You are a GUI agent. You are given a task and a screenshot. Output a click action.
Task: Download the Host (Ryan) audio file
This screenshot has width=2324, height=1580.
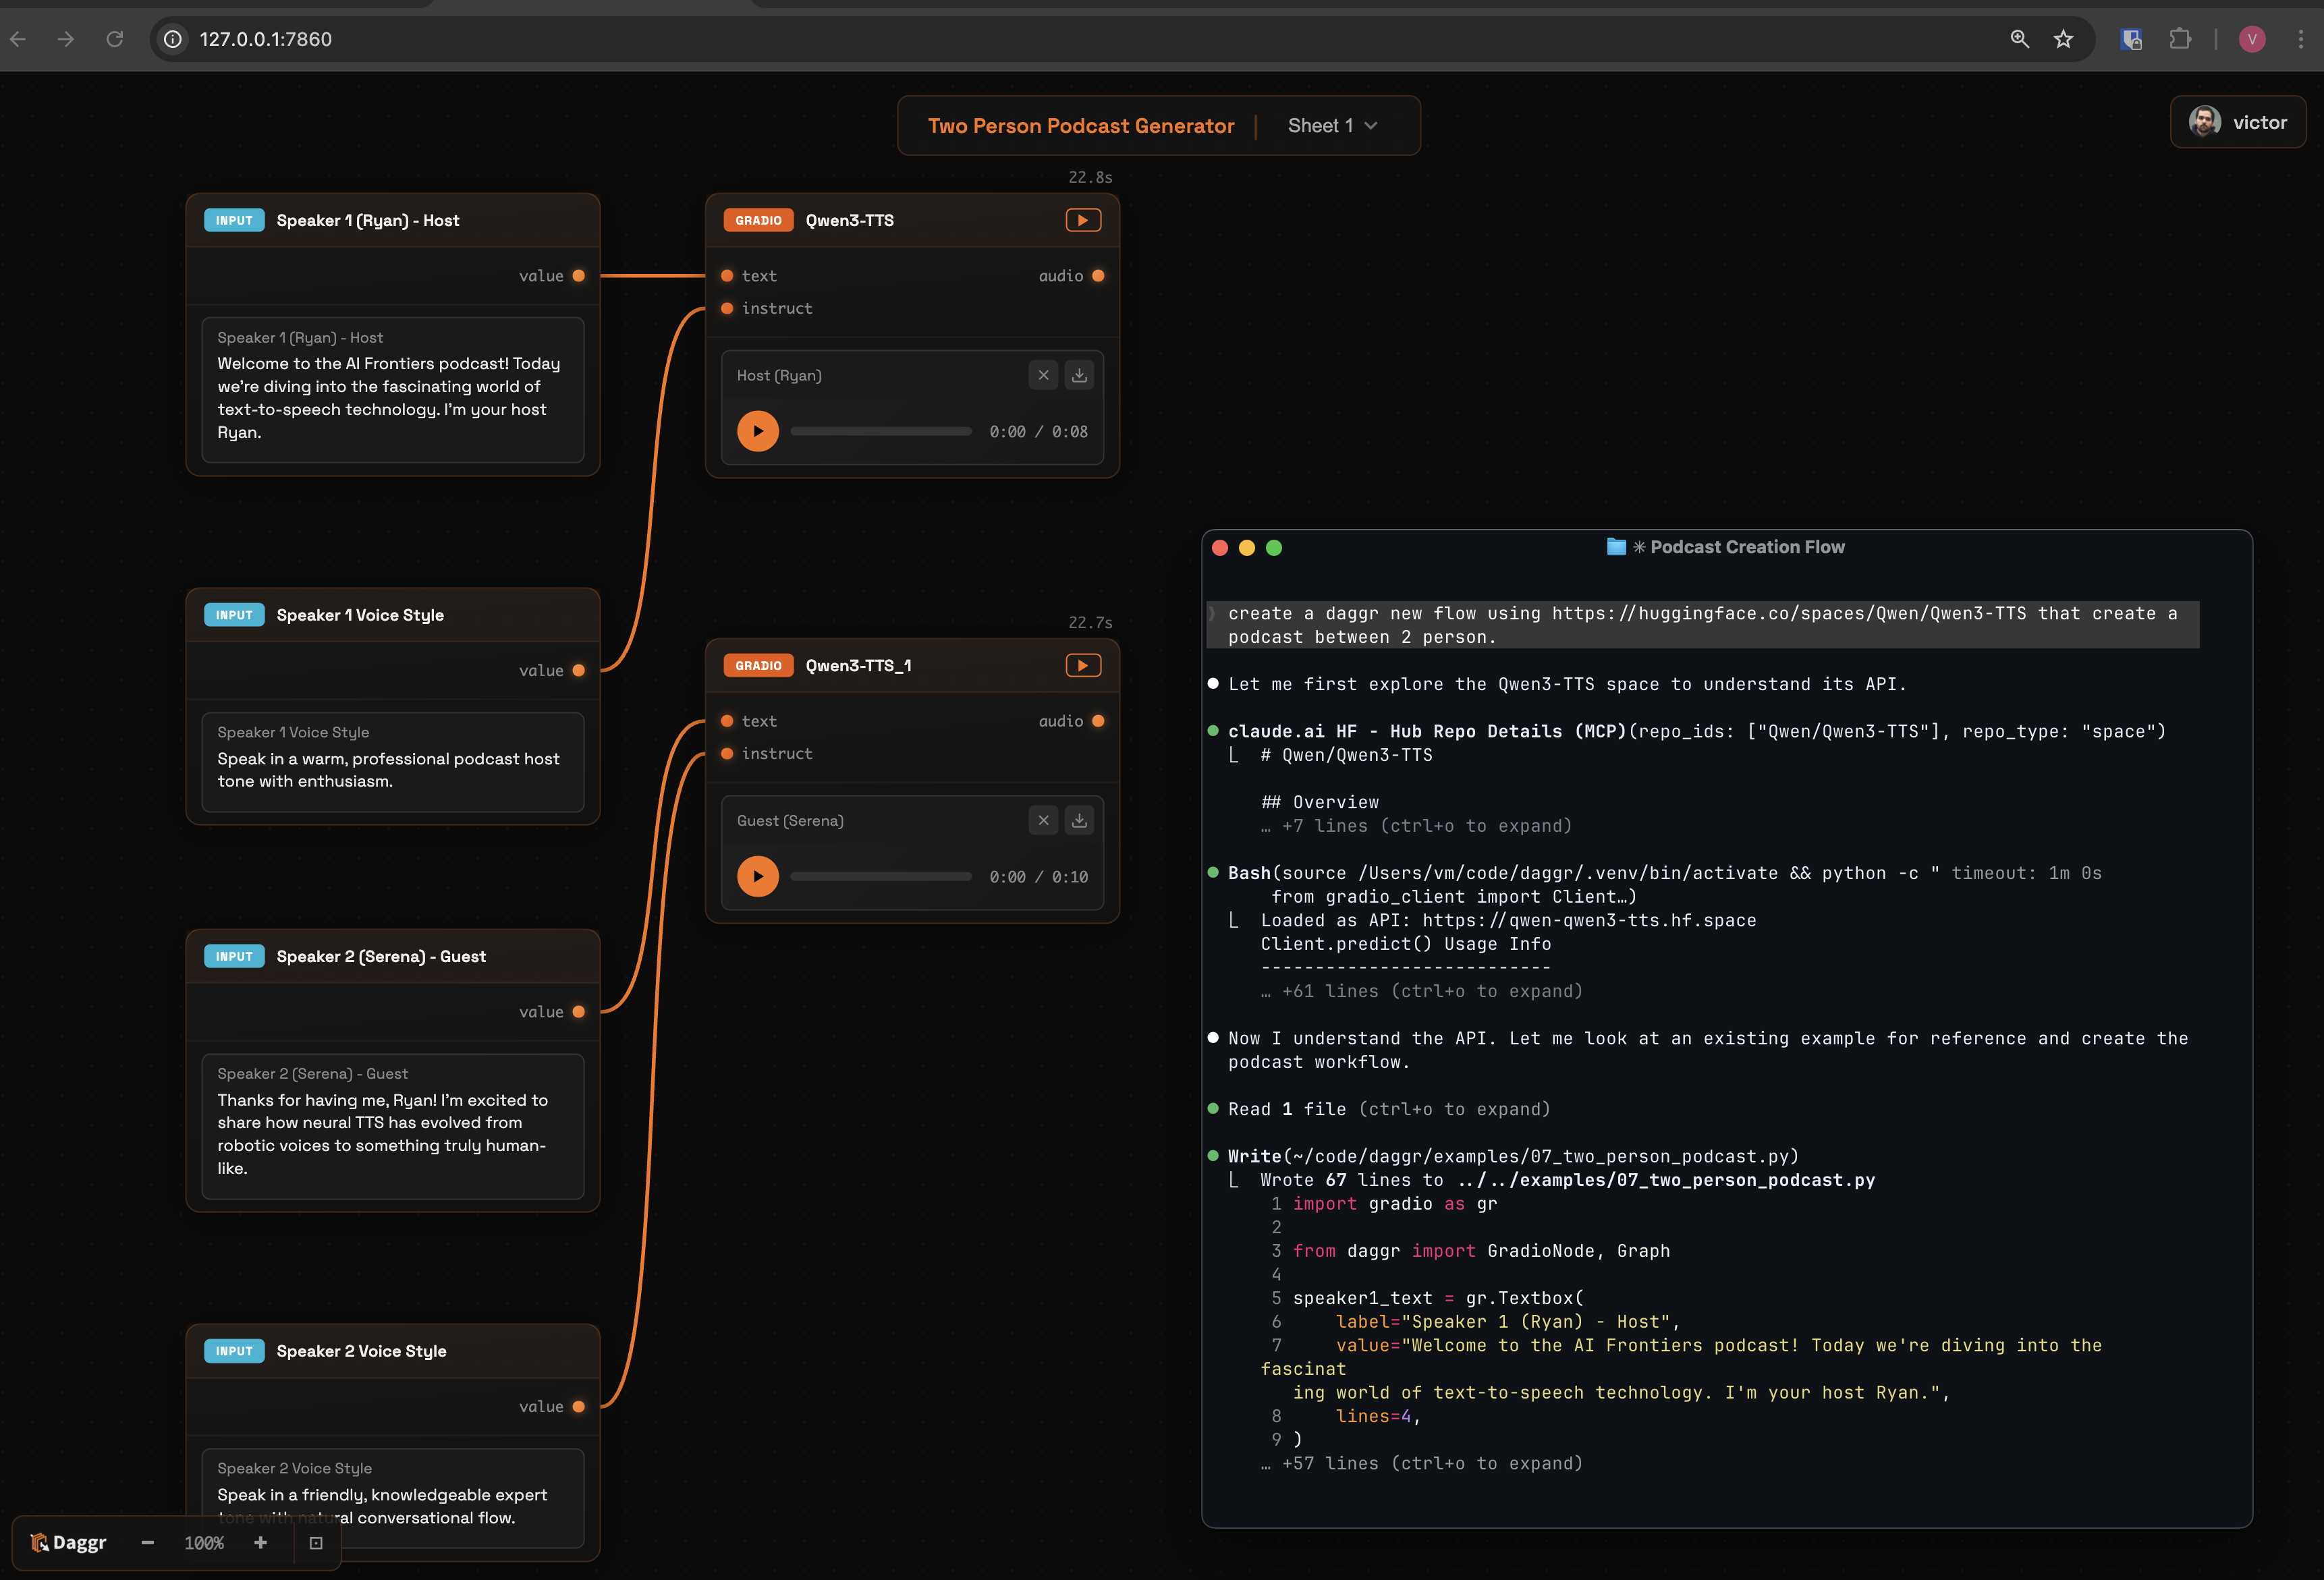[x=1079, y=375]
